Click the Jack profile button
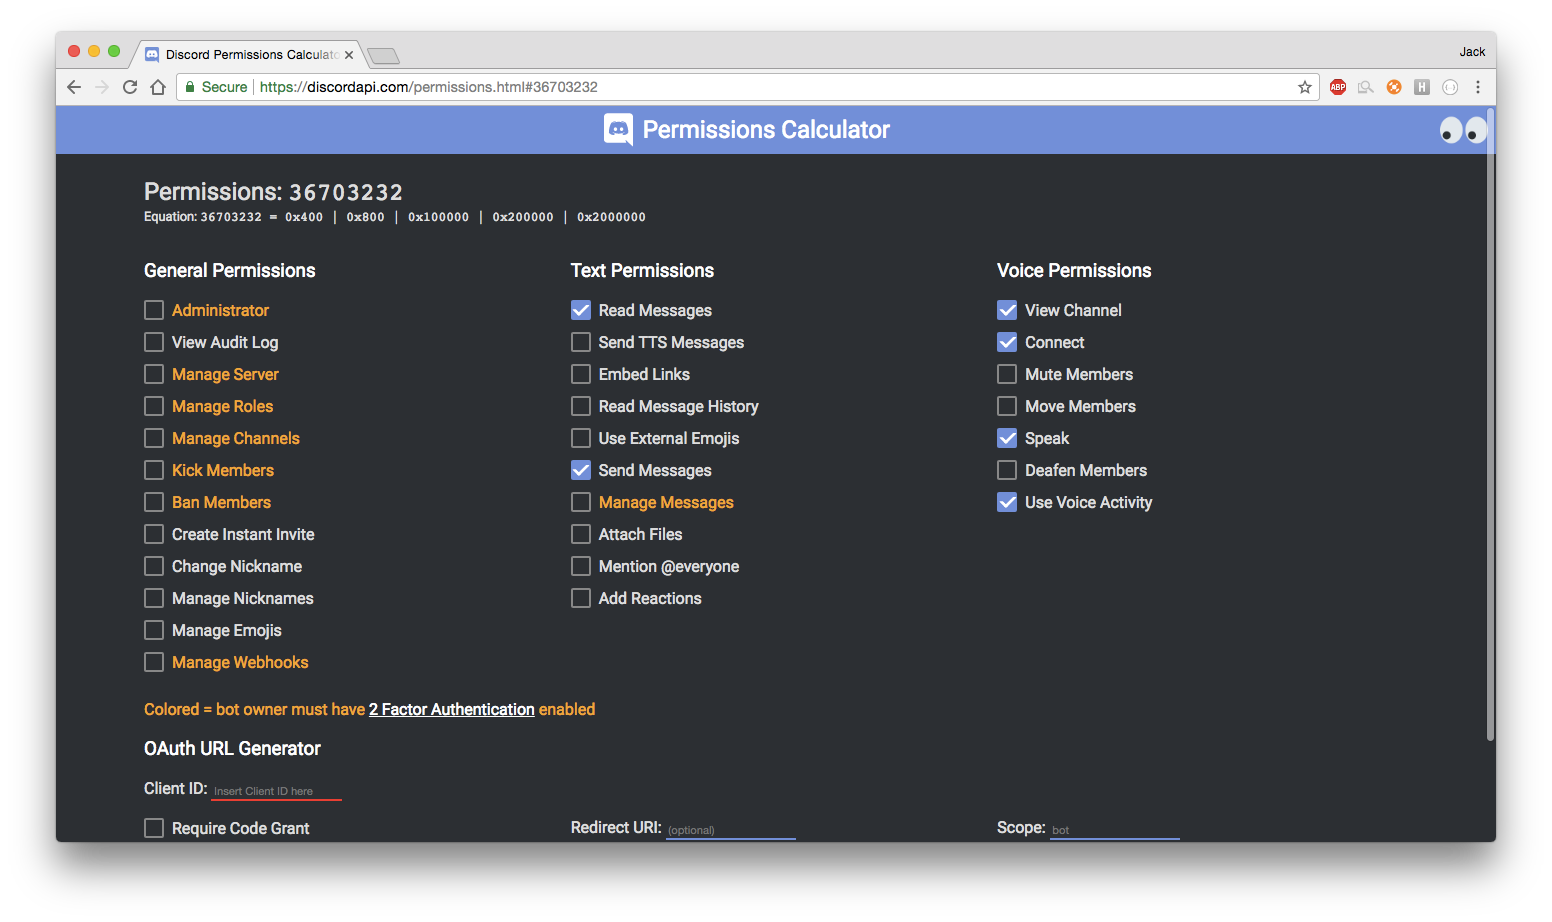The image size is (1552, 922). coord(1472,52)
